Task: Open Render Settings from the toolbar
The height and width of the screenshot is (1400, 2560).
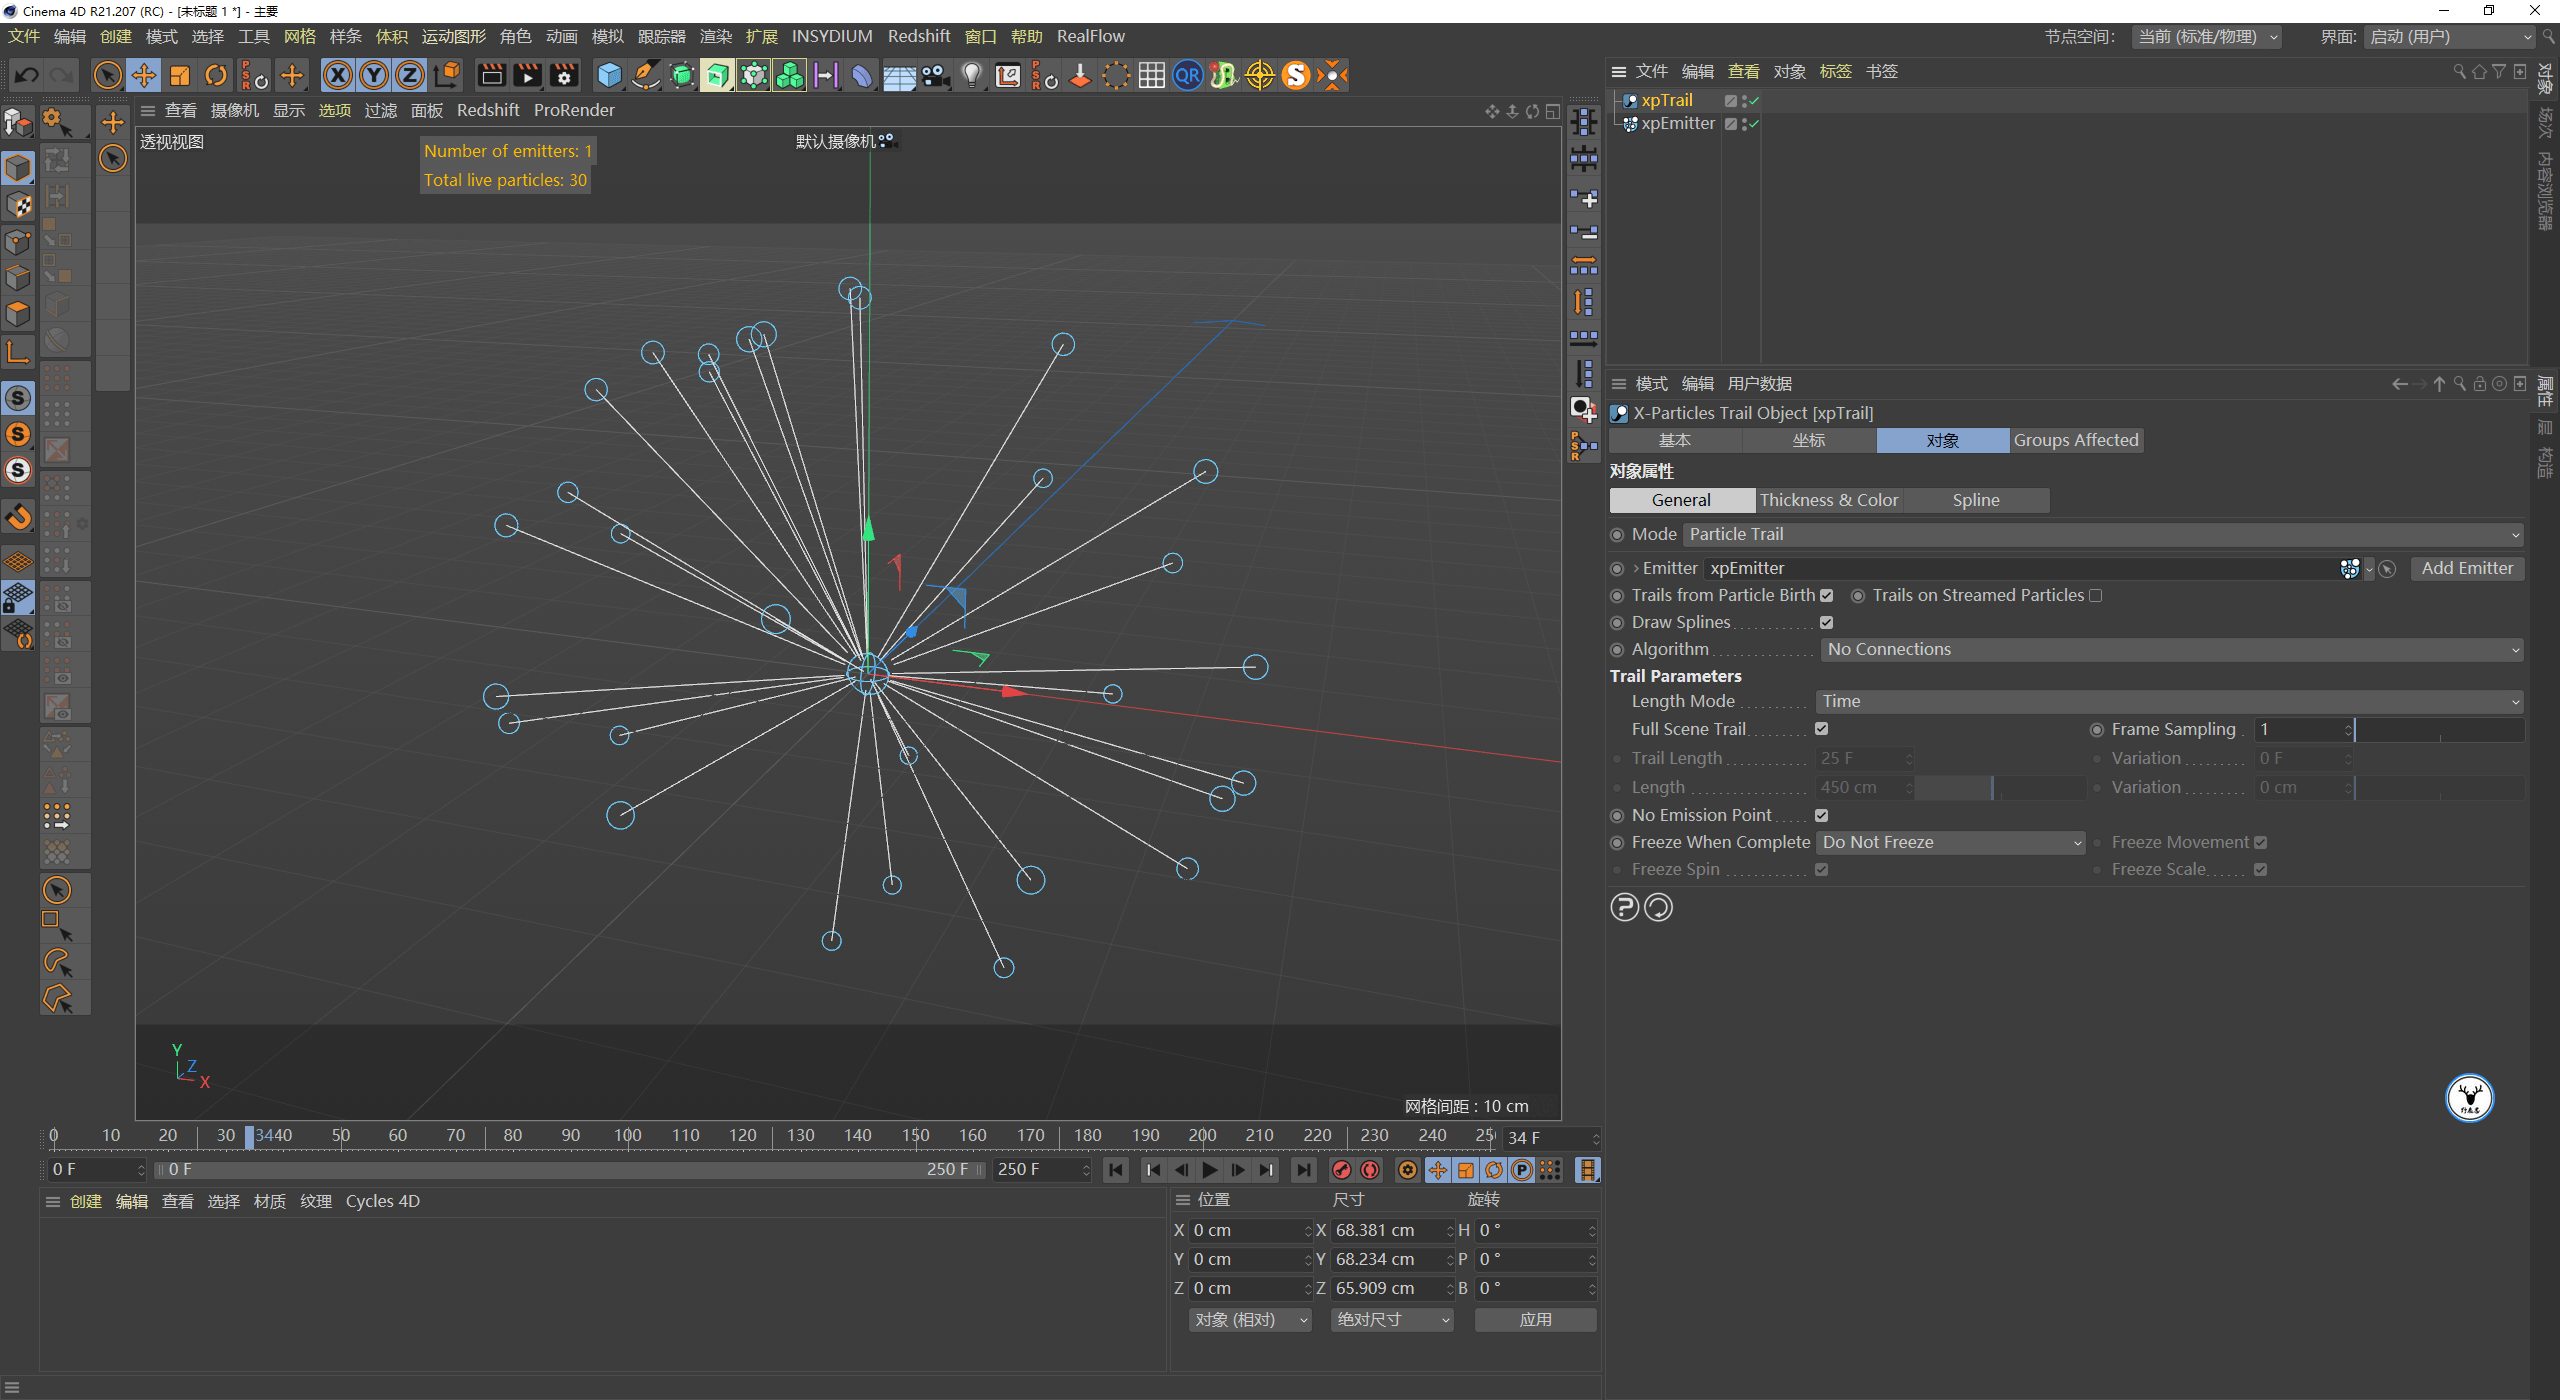Action: pos(564,75)
